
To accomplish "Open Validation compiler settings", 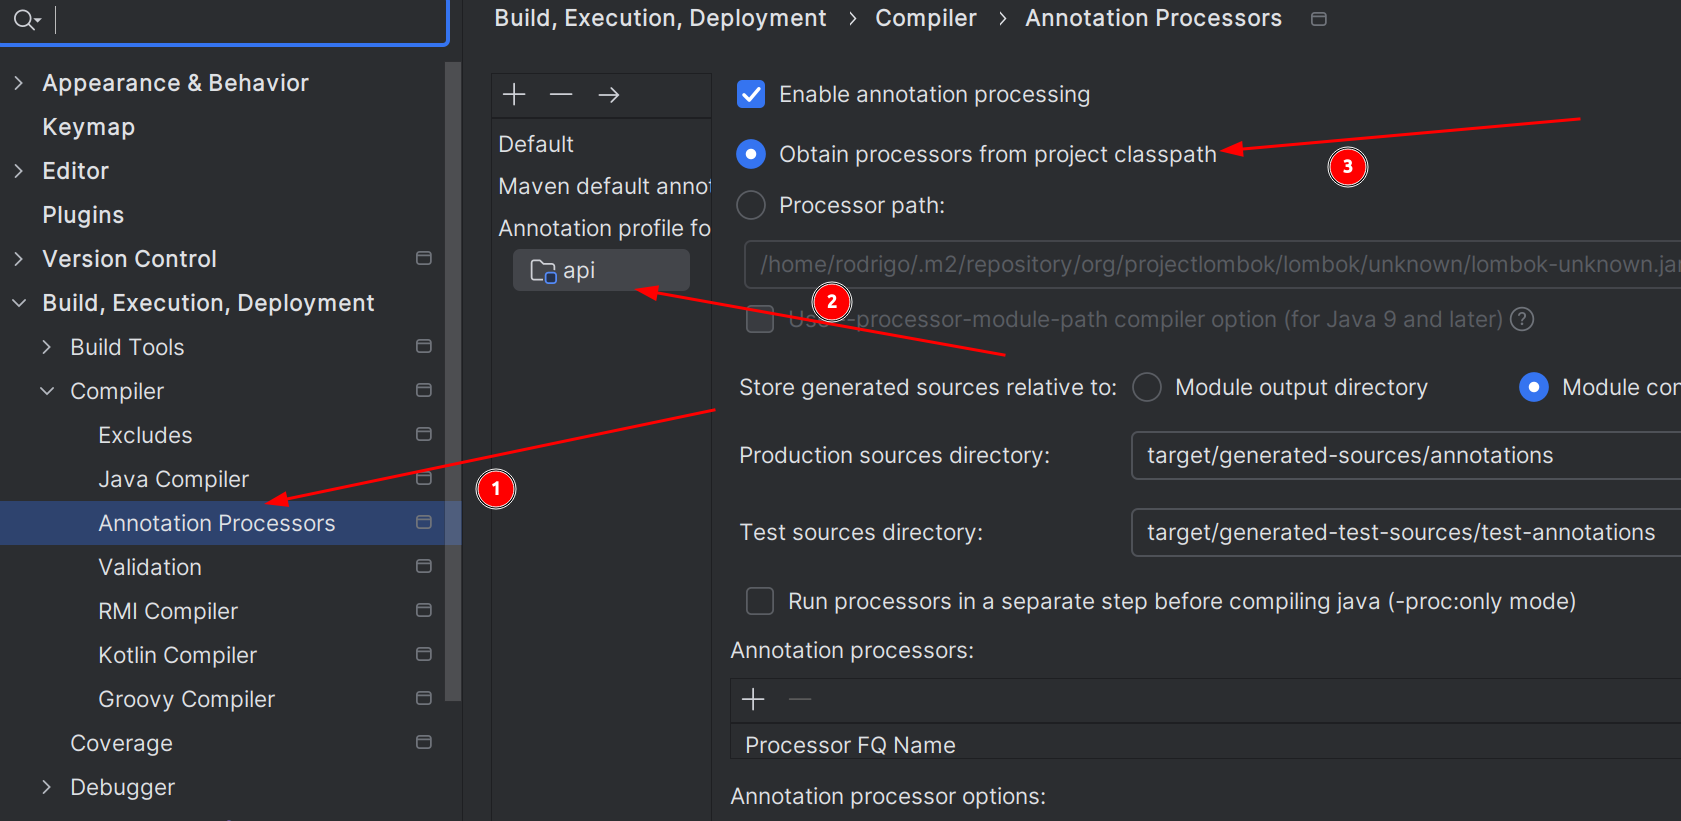I will coord(150,567).
